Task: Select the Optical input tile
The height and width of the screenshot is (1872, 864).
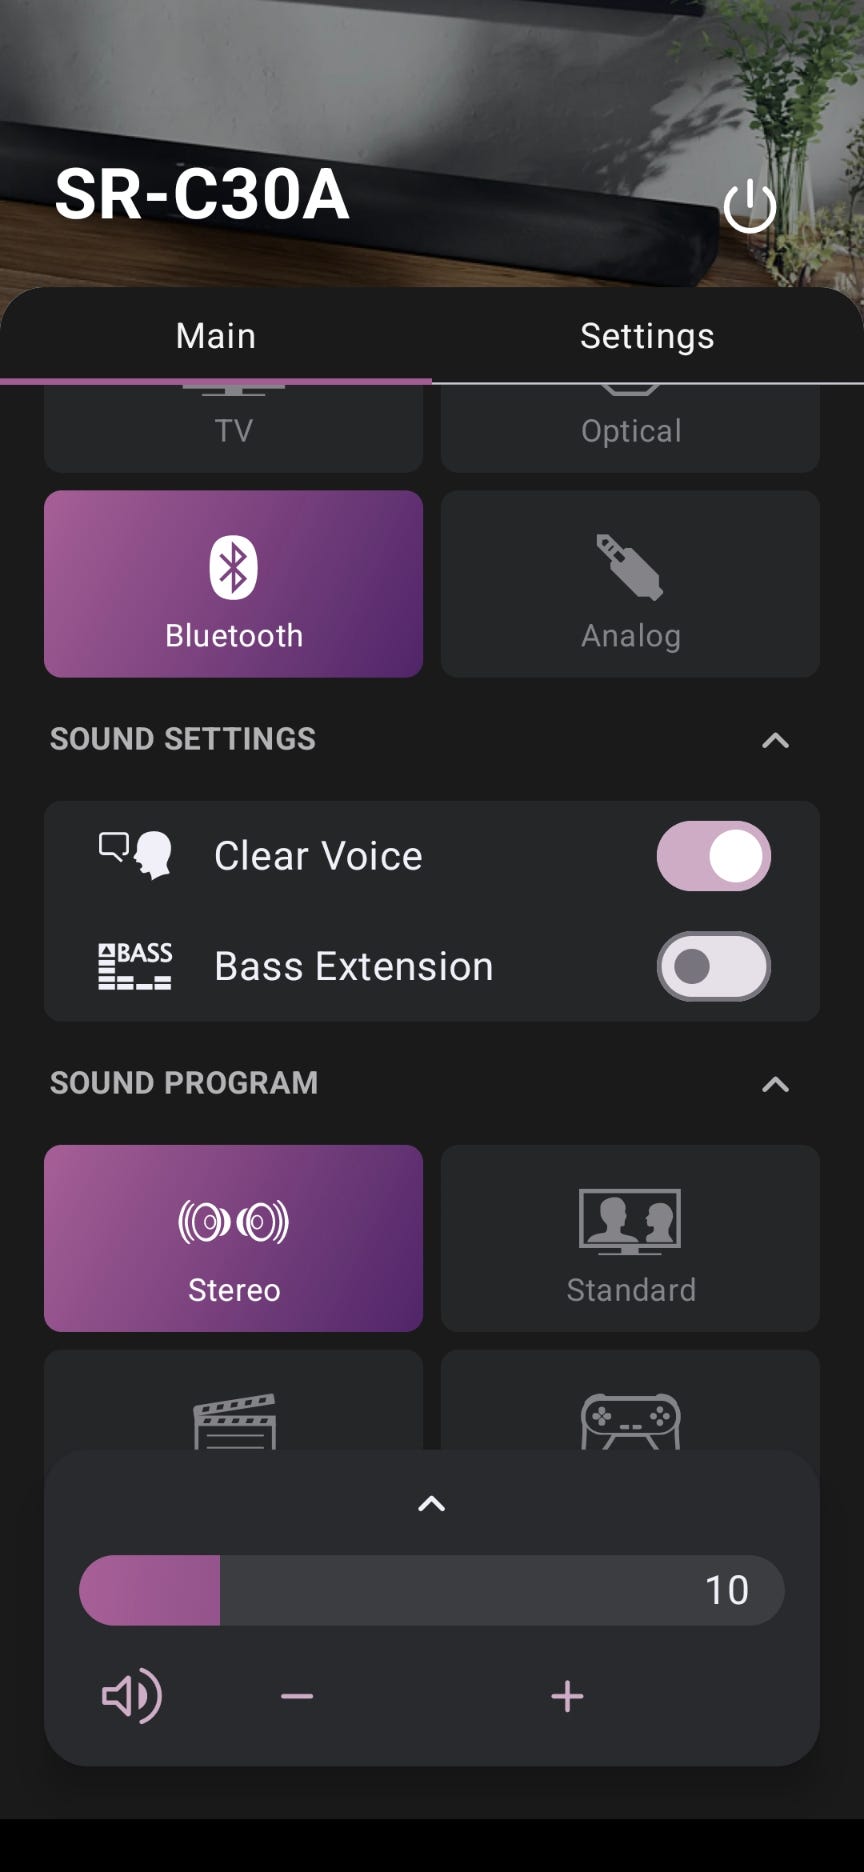Action: tap(630, 430)
